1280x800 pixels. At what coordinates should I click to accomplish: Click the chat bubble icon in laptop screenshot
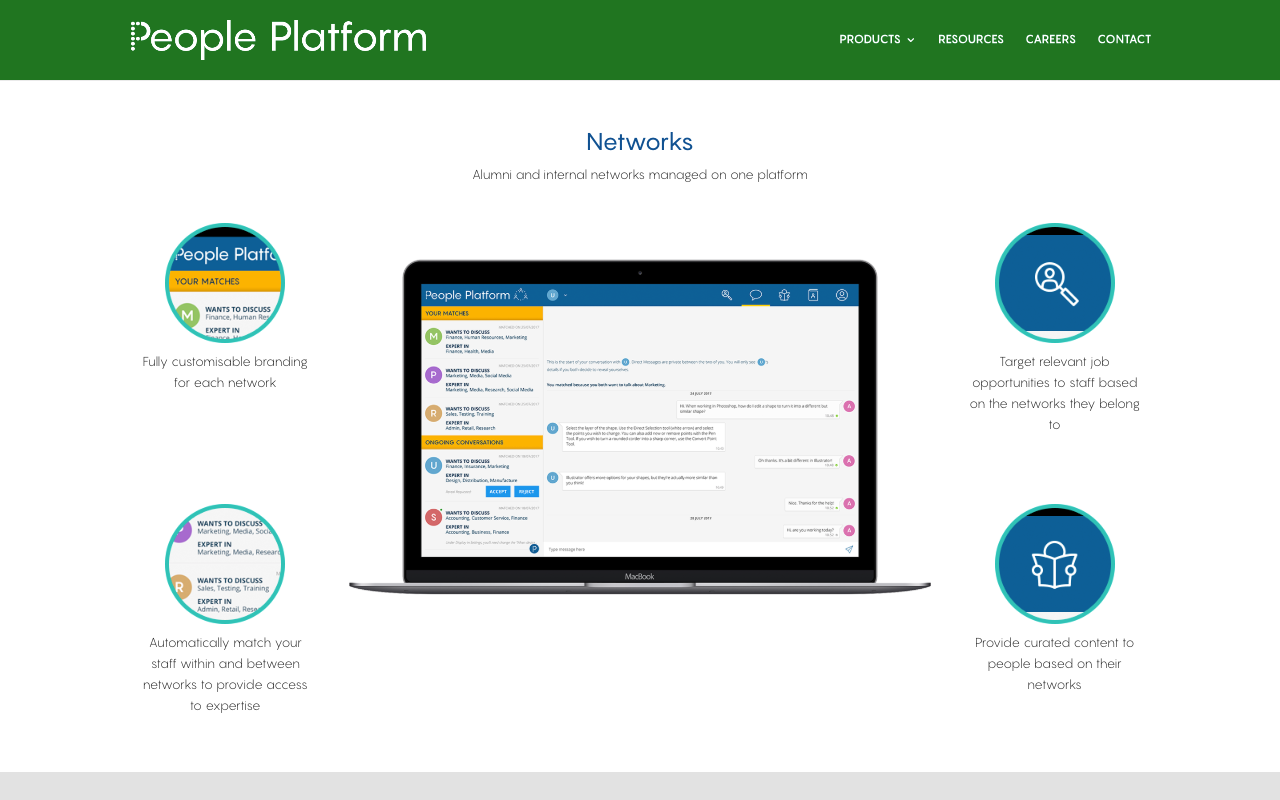tap(756, 295)
